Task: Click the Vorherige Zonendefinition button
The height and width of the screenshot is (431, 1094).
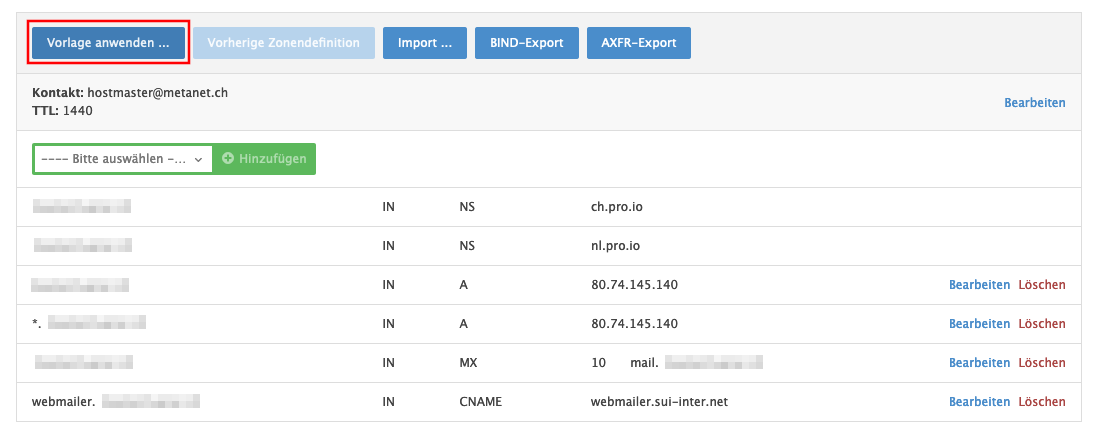Action: 284,43
